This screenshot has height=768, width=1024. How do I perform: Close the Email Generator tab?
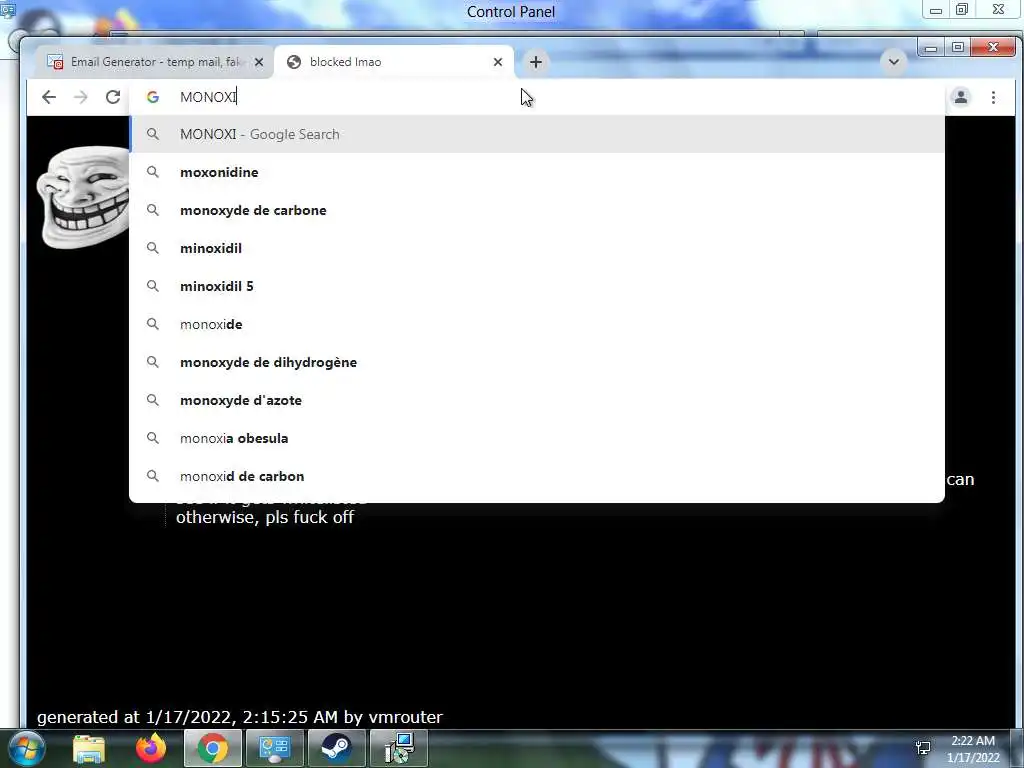(259, 62)
